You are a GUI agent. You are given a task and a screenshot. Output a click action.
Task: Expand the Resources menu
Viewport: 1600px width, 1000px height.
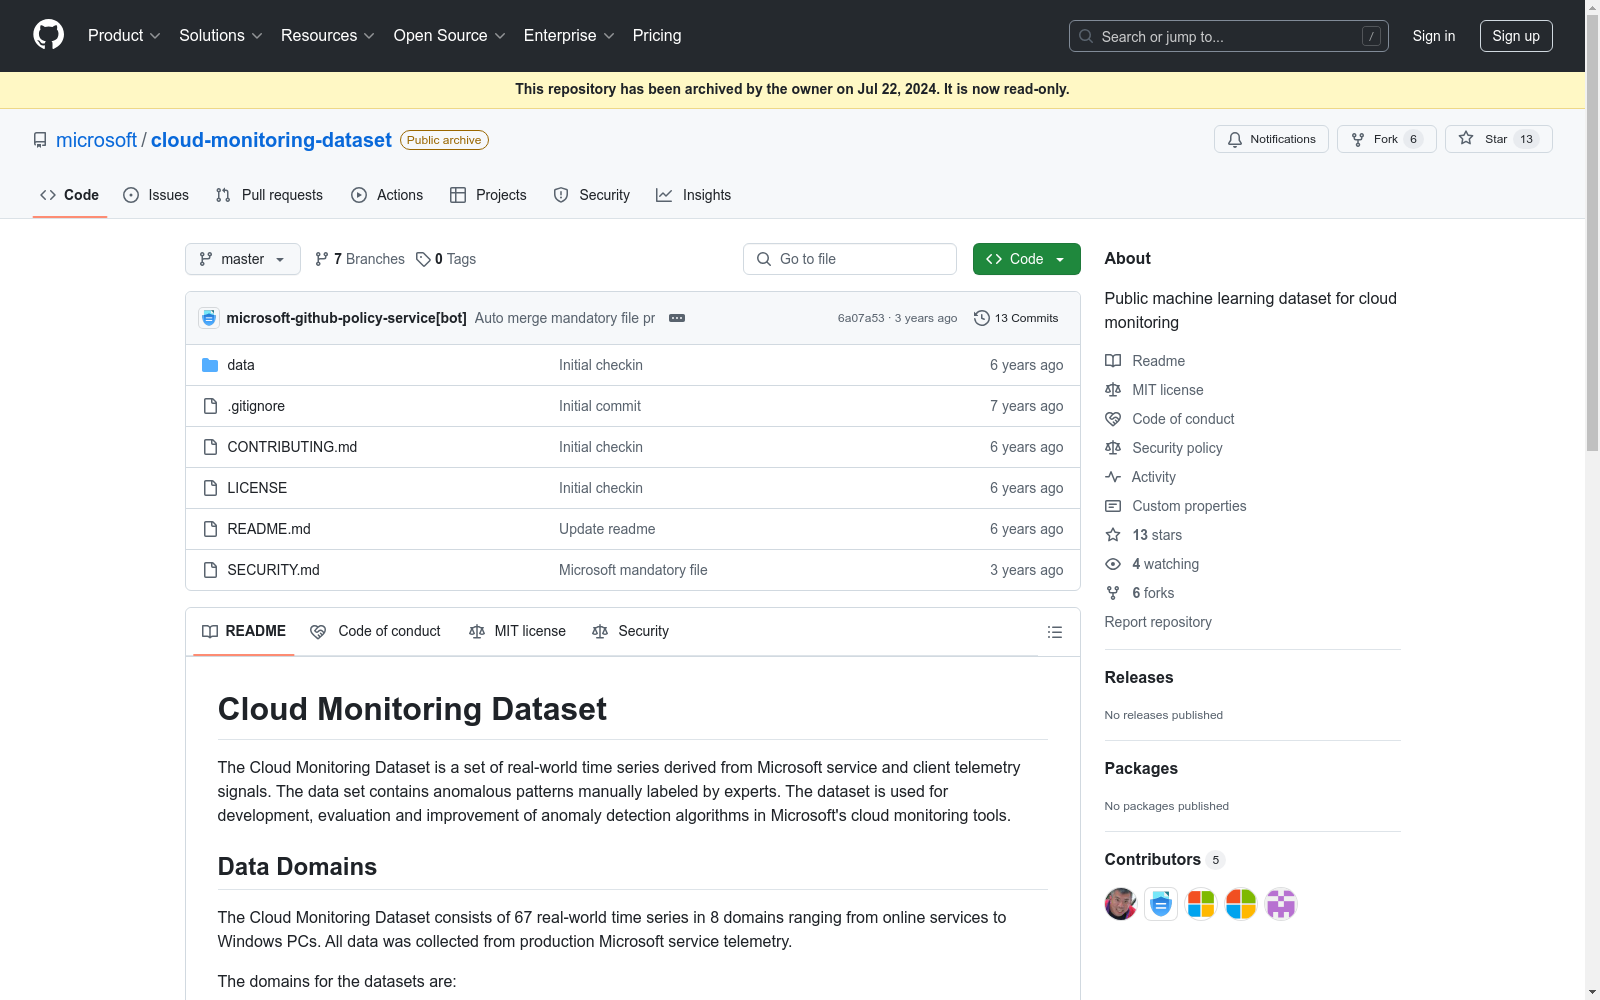[x=328, y=35]
